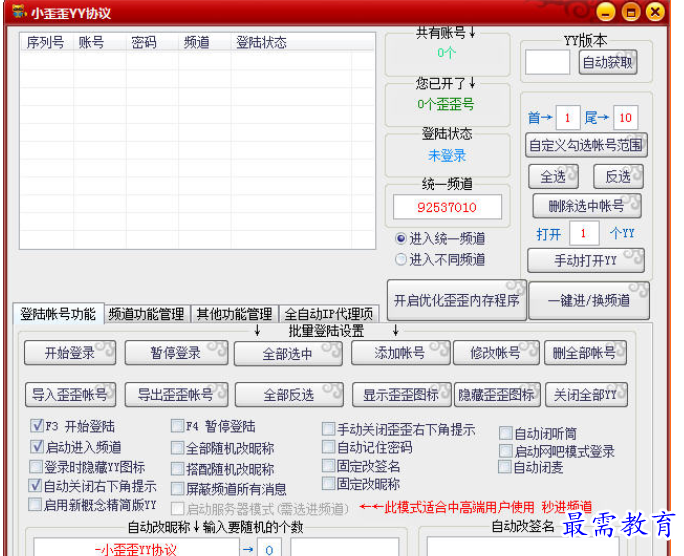Click 序列号 column header
This screenshot has width=684, height=556.
pyautogui.click(x=47, y=42)
